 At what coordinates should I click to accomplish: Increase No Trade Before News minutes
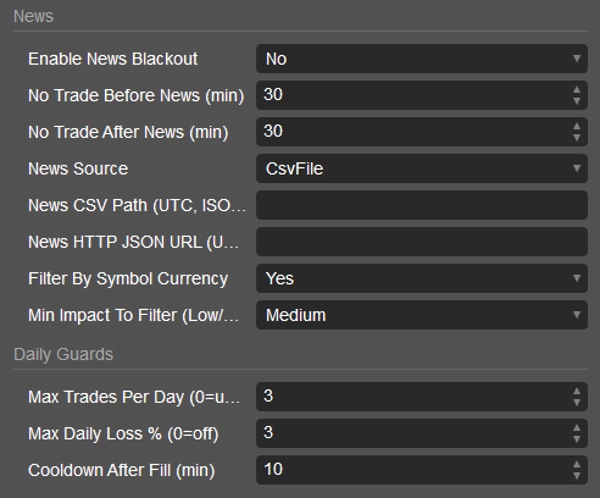click(x=576, y=90)
